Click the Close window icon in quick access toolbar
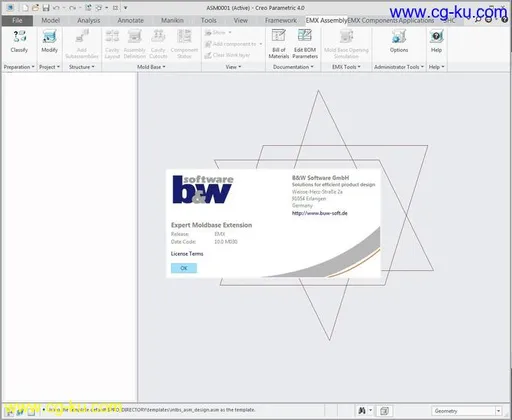512x420 pixels. click(115, 7)
